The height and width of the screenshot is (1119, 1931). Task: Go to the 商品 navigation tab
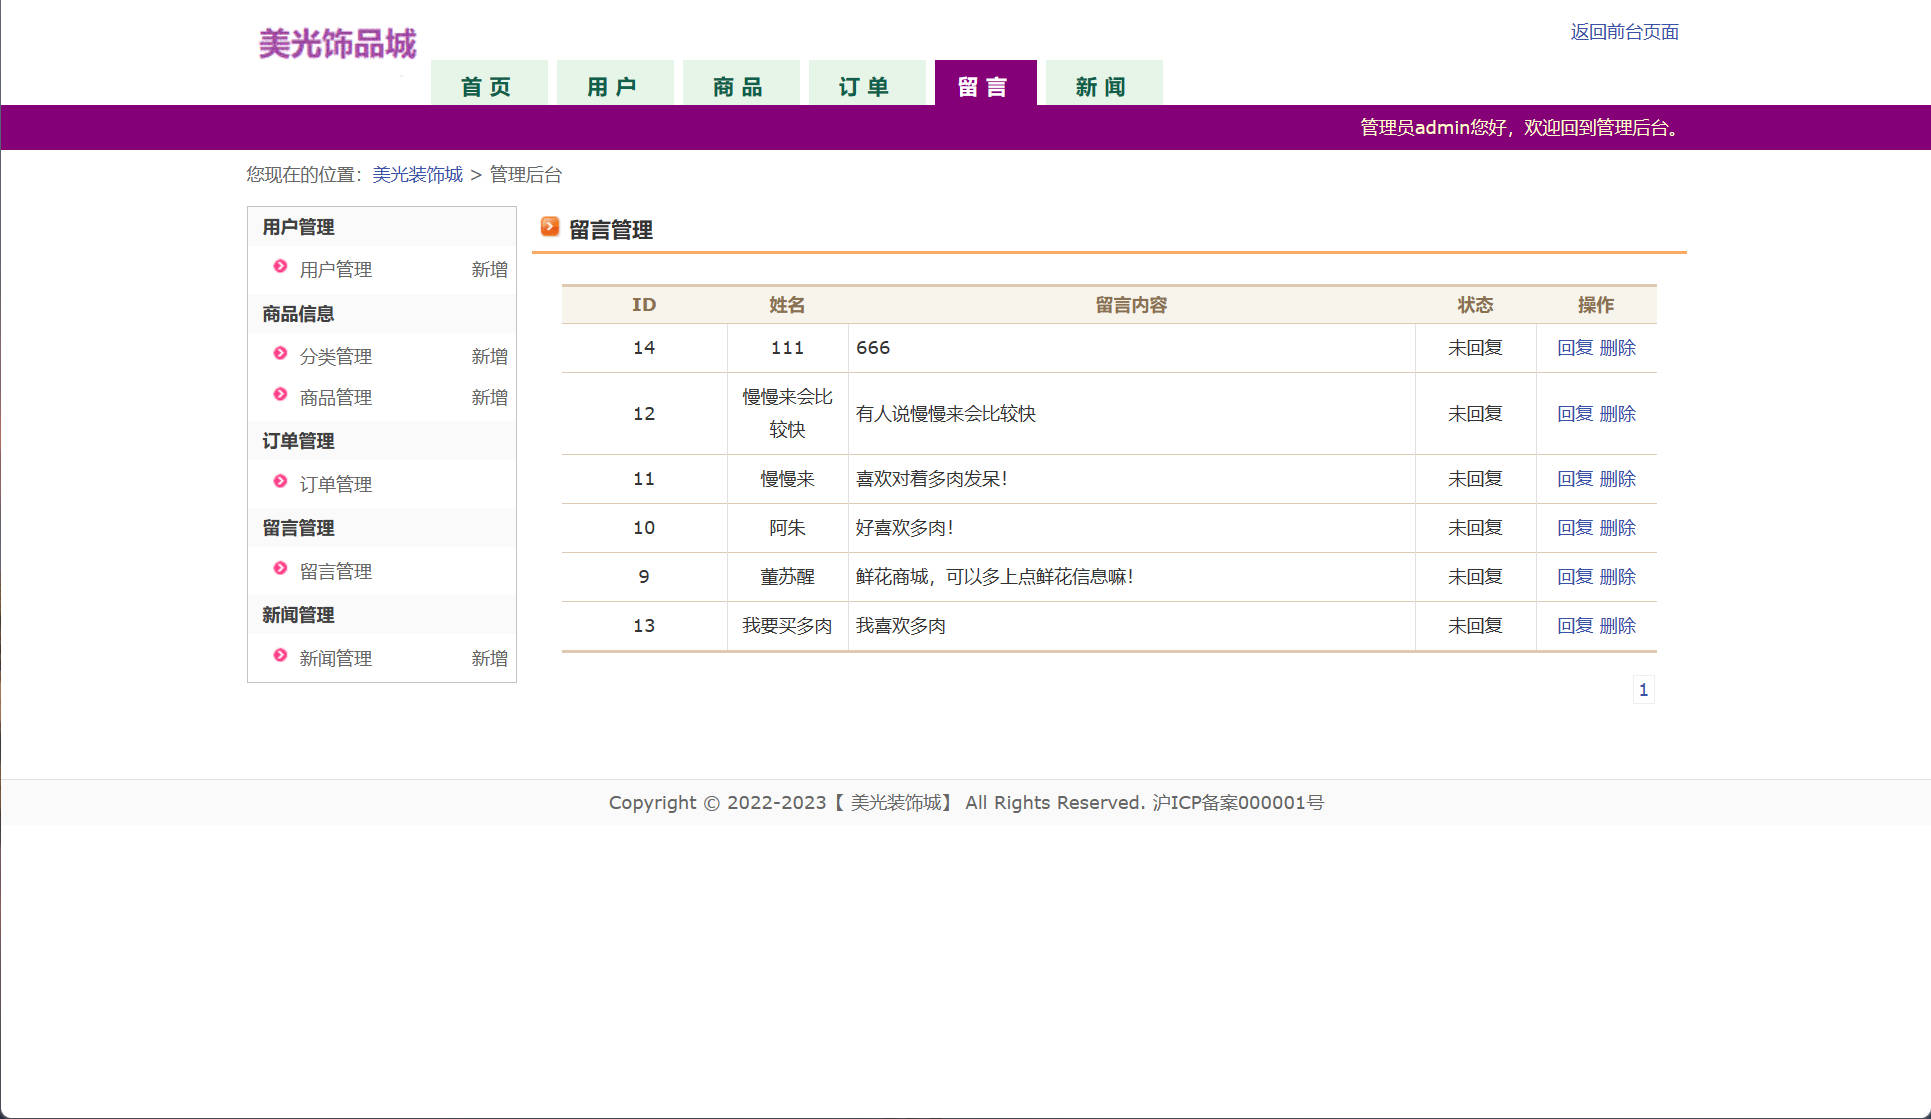740,86
